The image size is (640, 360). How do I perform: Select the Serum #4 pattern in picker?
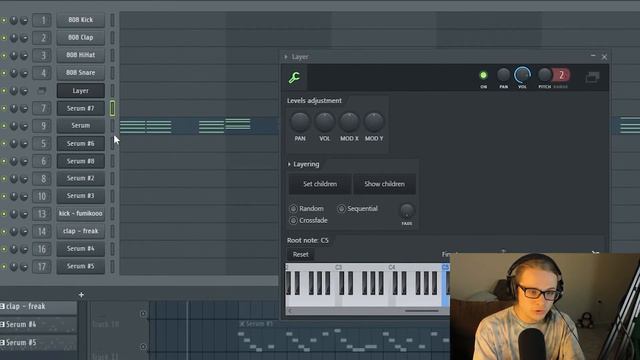(38, 324)
